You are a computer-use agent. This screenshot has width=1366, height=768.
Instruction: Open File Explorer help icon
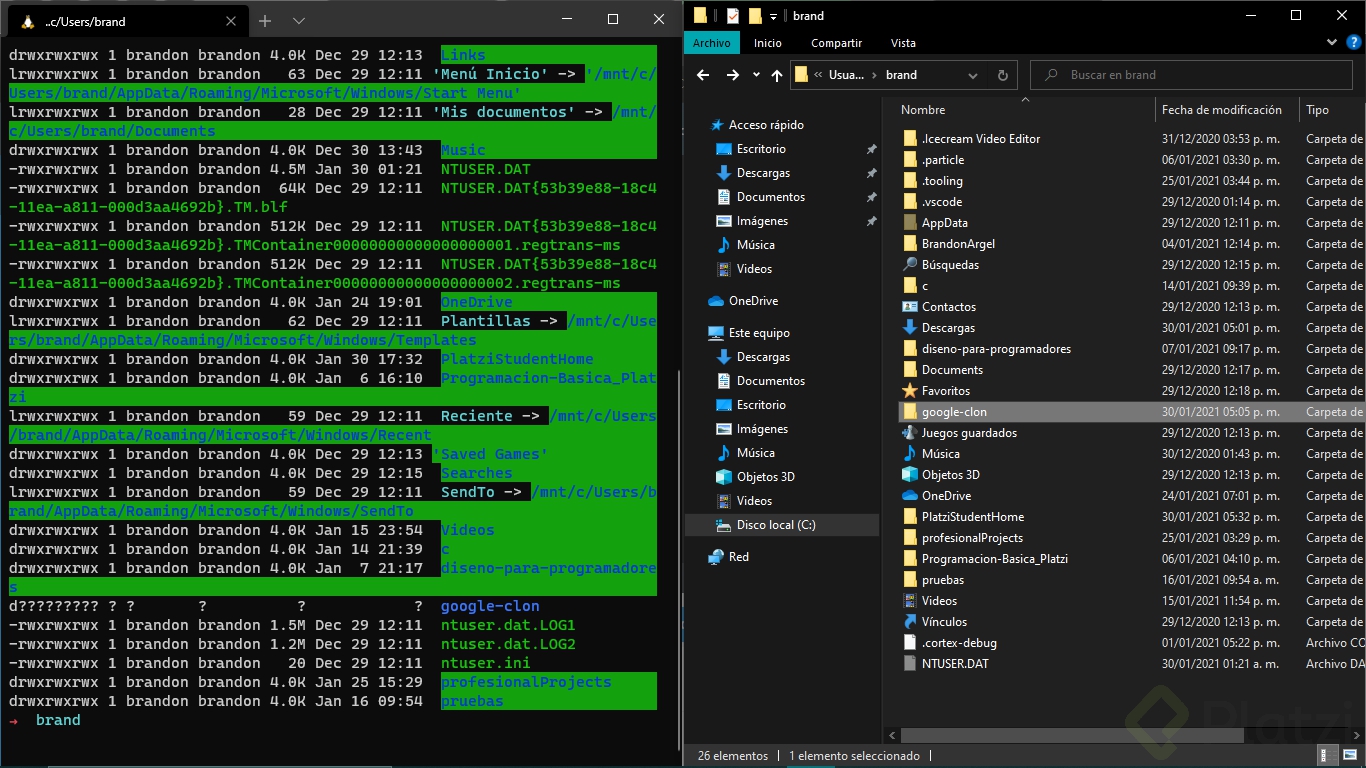tap(1353, 43)
